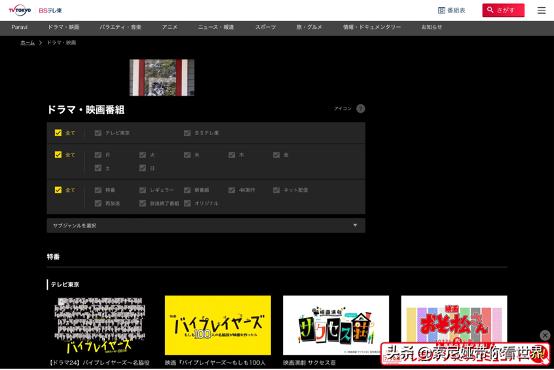Open the 情報・ドキュメンタリー category
The image size is (554, 370).
372,27
